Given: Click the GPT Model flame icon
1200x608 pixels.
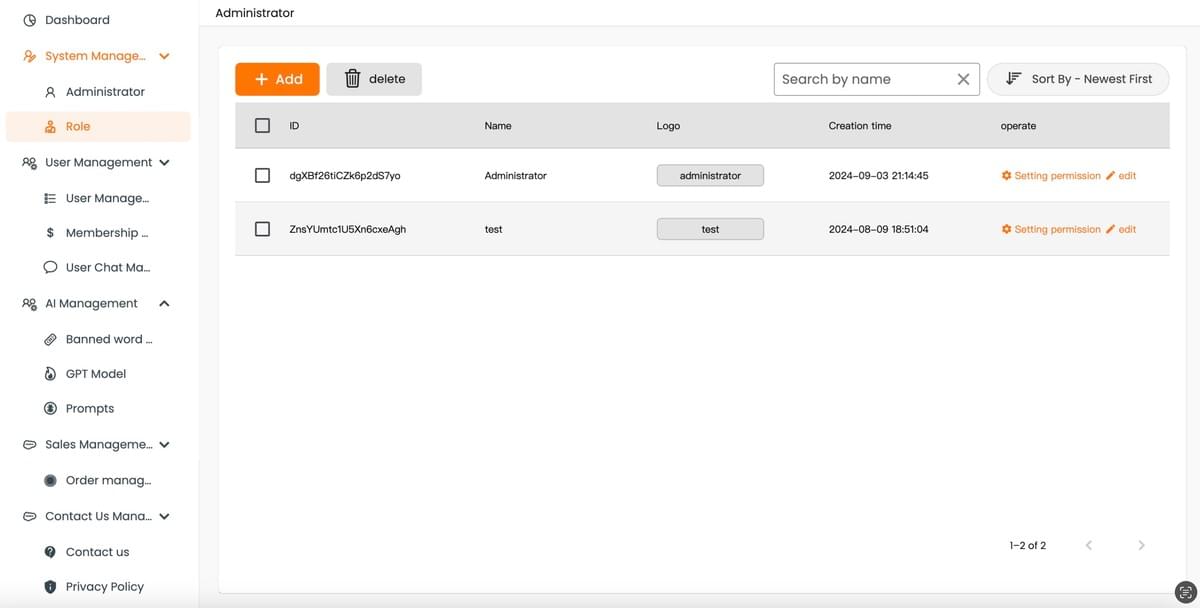Looking at the screenshot, I should pyautogui.click(x=50, y=374).
